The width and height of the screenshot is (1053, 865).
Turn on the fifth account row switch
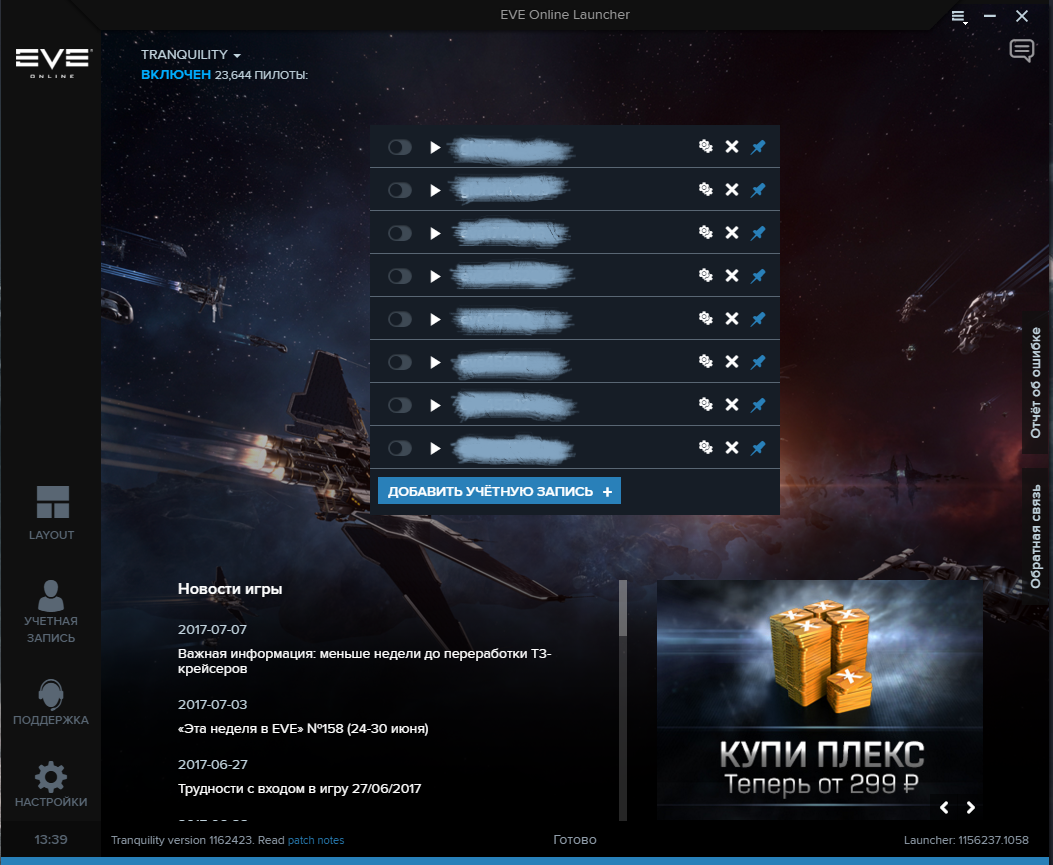pos(400,319)
